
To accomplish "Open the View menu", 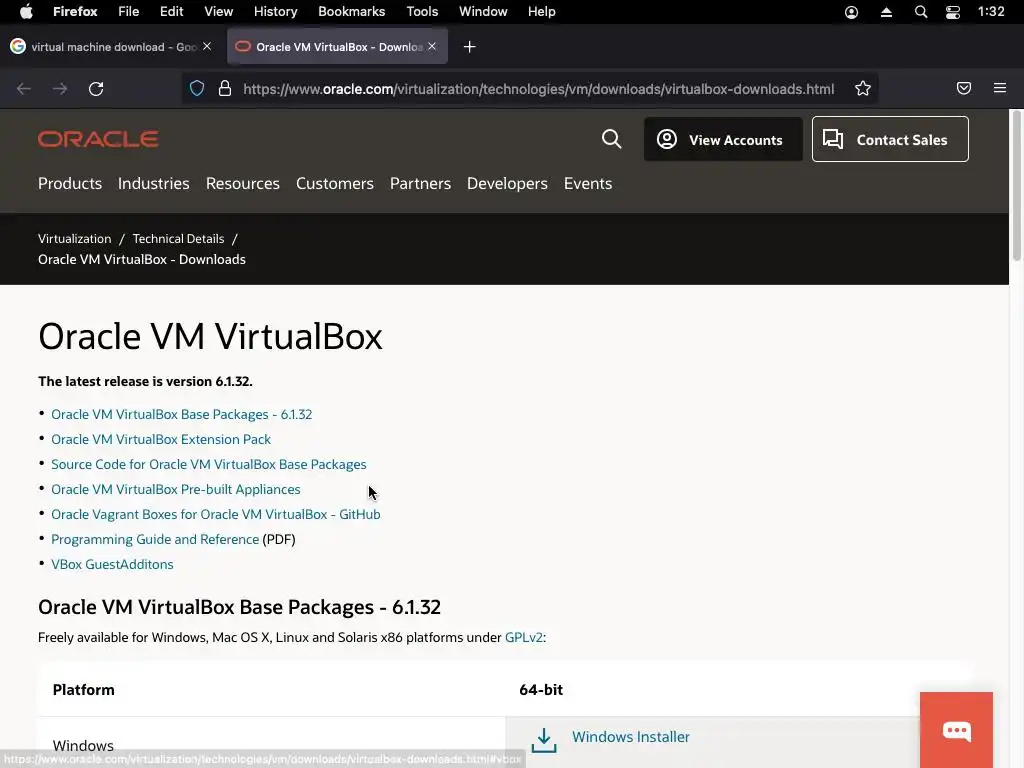I will (x=218, y=12).
